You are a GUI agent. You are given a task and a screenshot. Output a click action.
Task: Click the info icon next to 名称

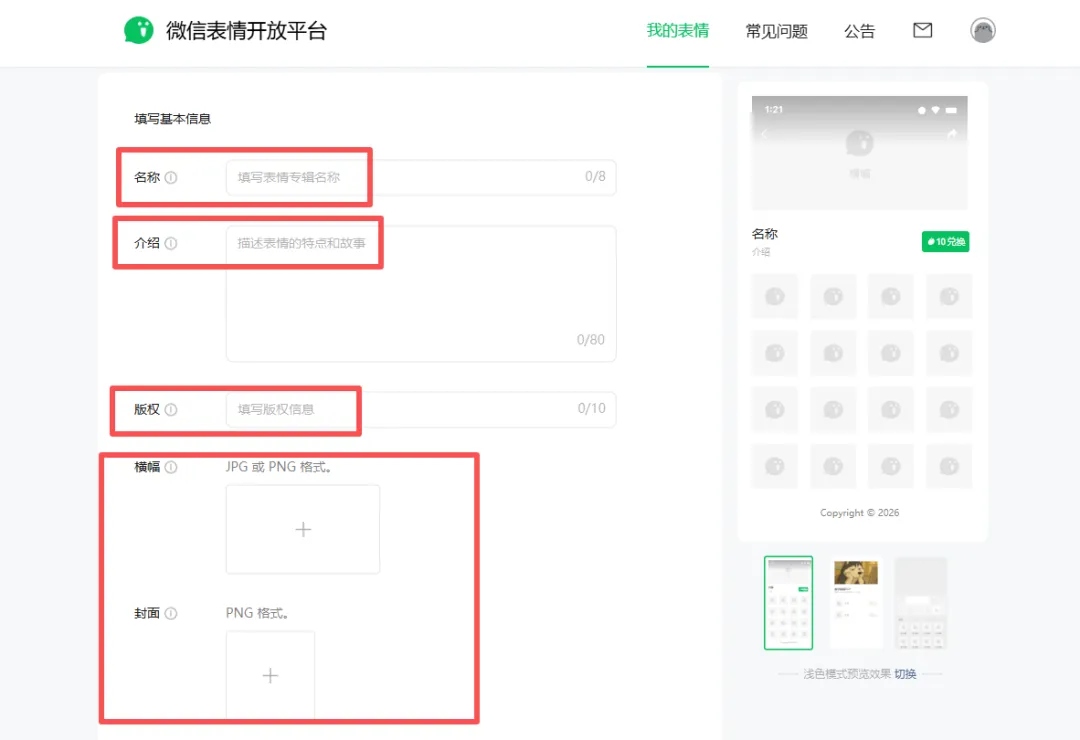[x=171, y=178]
